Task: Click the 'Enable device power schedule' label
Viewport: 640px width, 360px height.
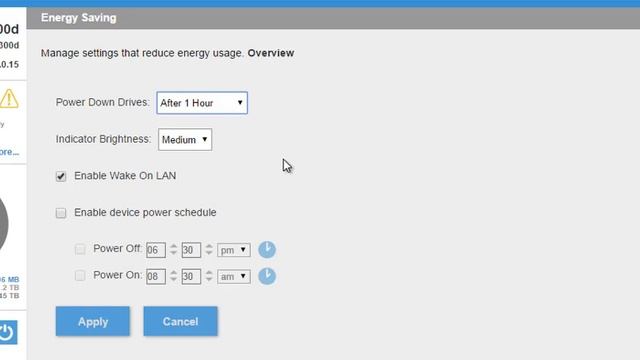Action: click(x=145, y=213)
